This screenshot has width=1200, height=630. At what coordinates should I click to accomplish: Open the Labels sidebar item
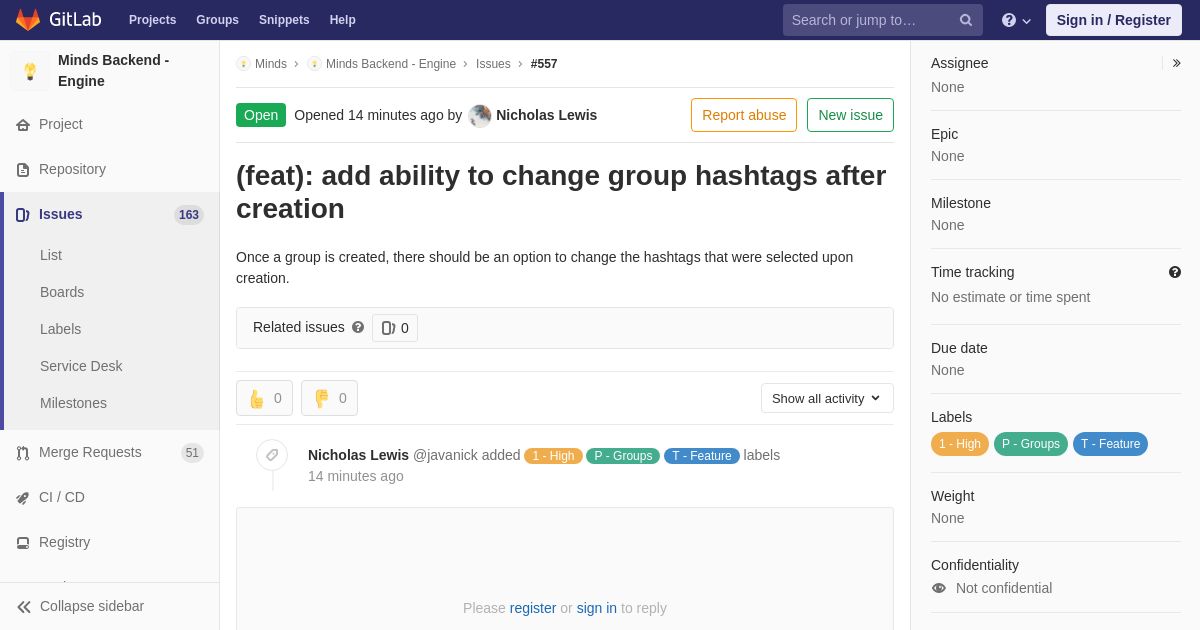(x=60, y=329)
